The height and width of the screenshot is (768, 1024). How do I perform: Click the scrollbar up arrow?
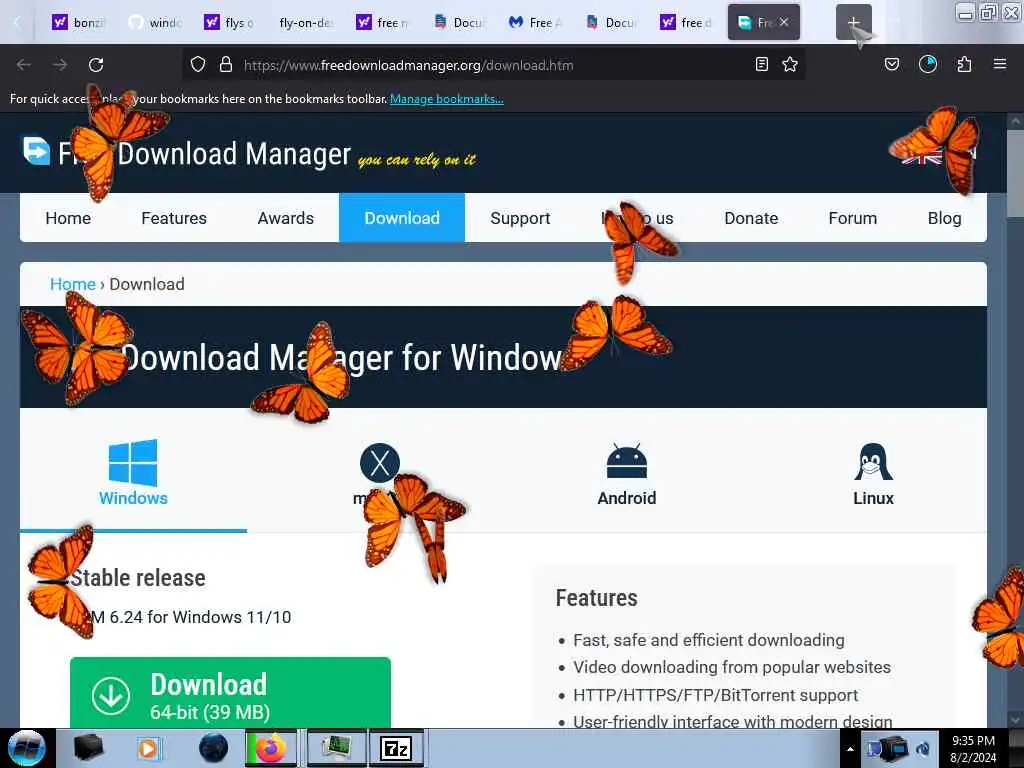[1014, 121]
